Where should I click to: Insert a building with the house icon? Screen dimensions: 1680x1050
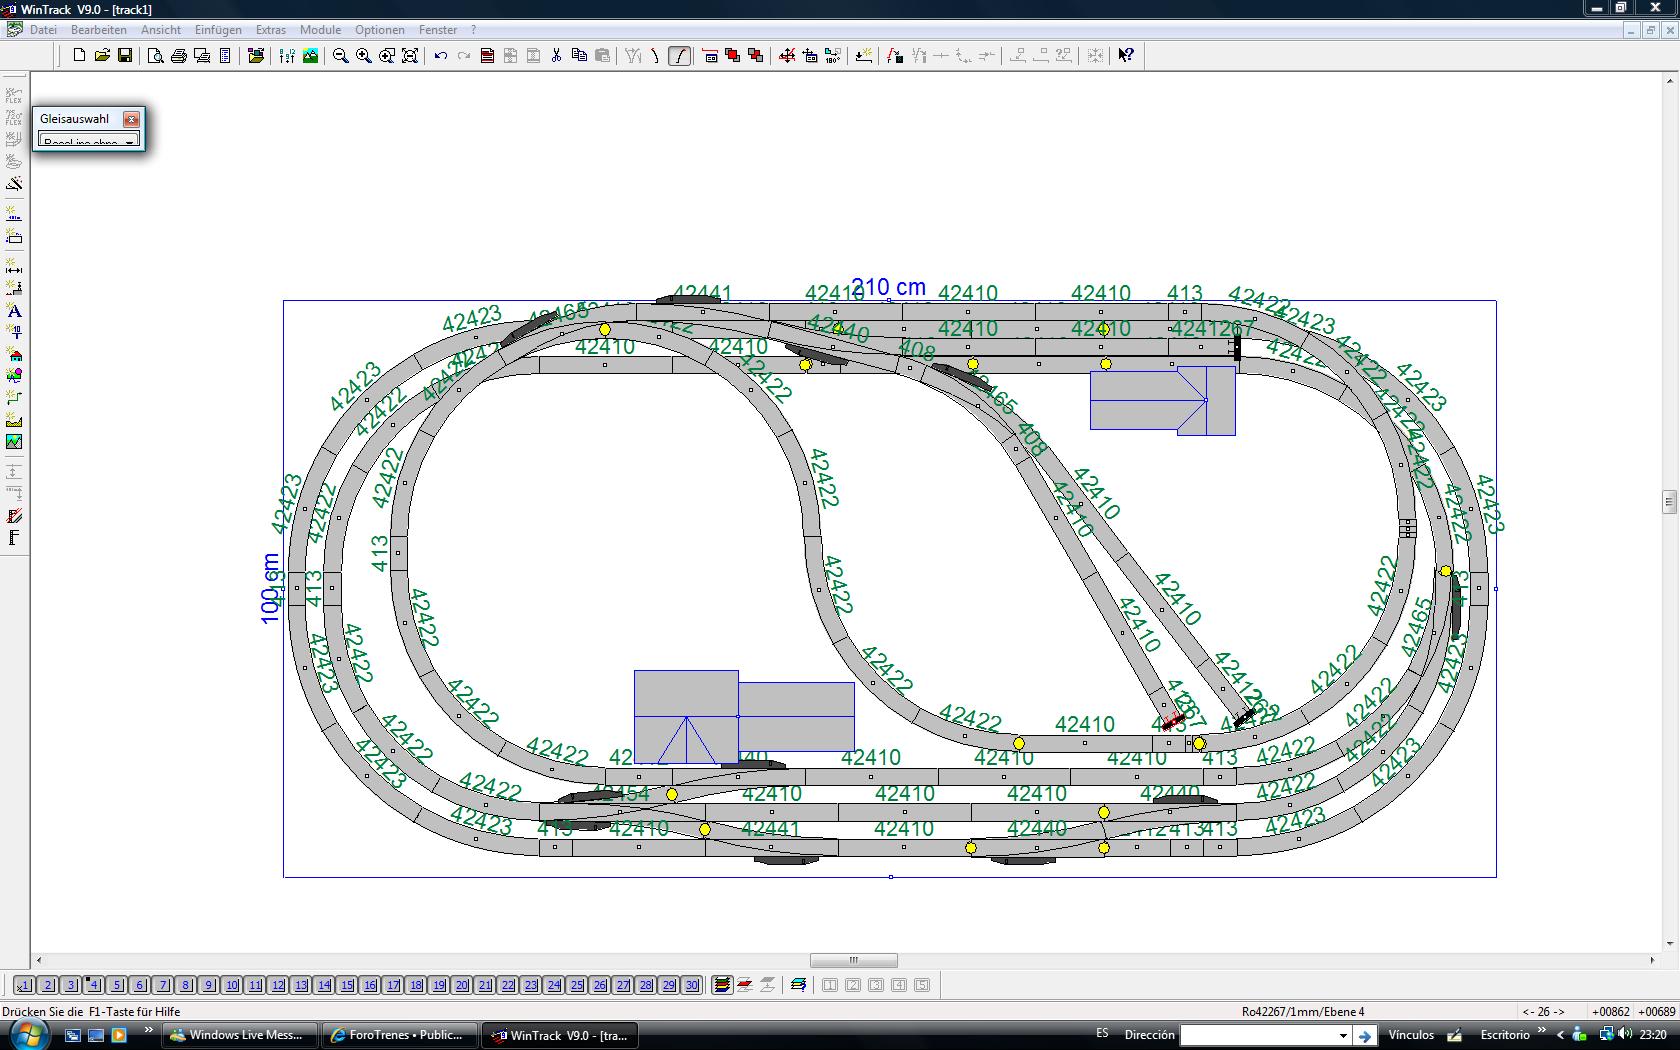[14, 354]
